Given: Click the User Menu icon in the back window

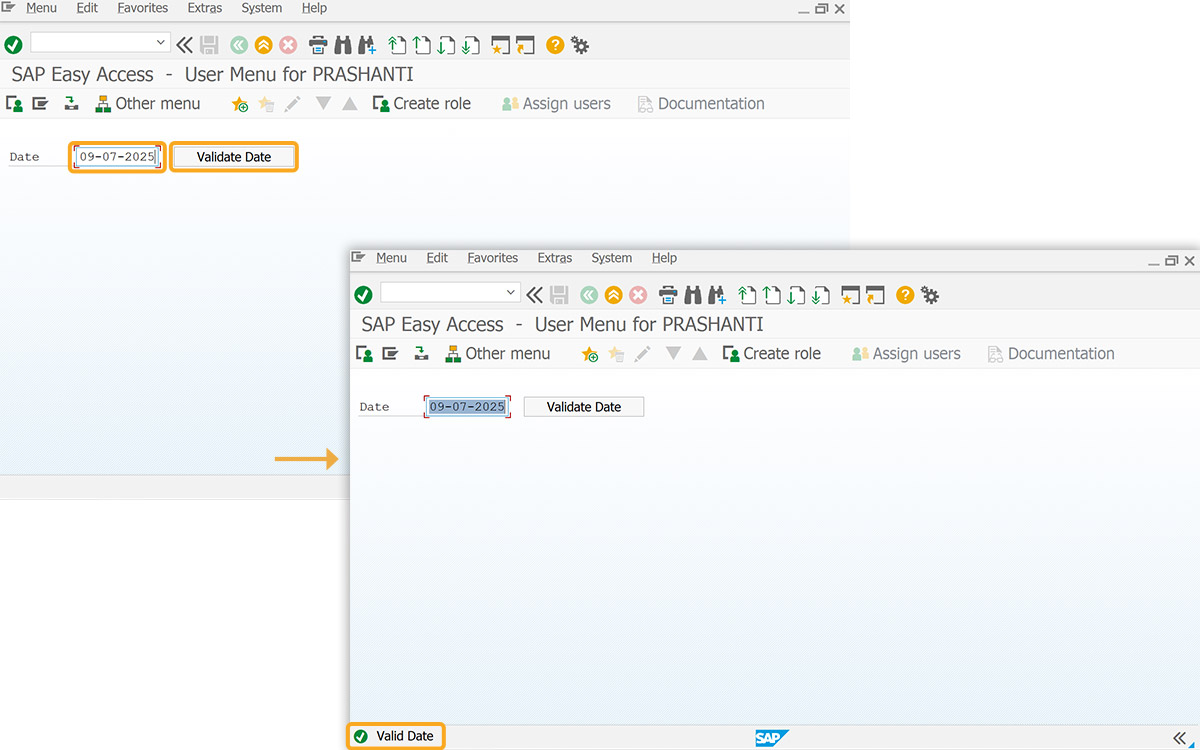Looking at the screenshot, I should point(15,104).
